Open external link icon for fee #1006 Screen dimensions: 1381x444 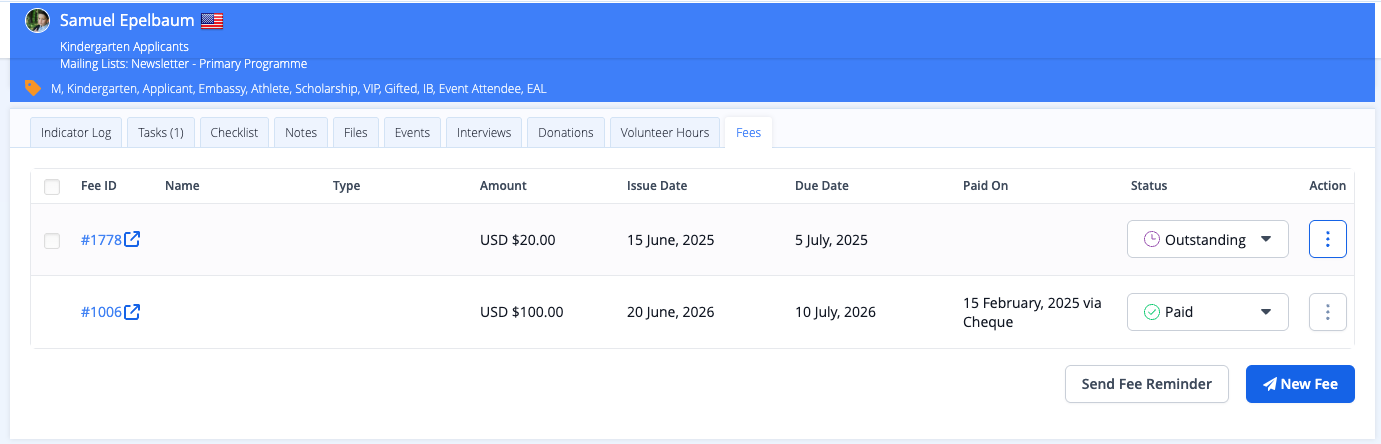(x=132, y=312)
